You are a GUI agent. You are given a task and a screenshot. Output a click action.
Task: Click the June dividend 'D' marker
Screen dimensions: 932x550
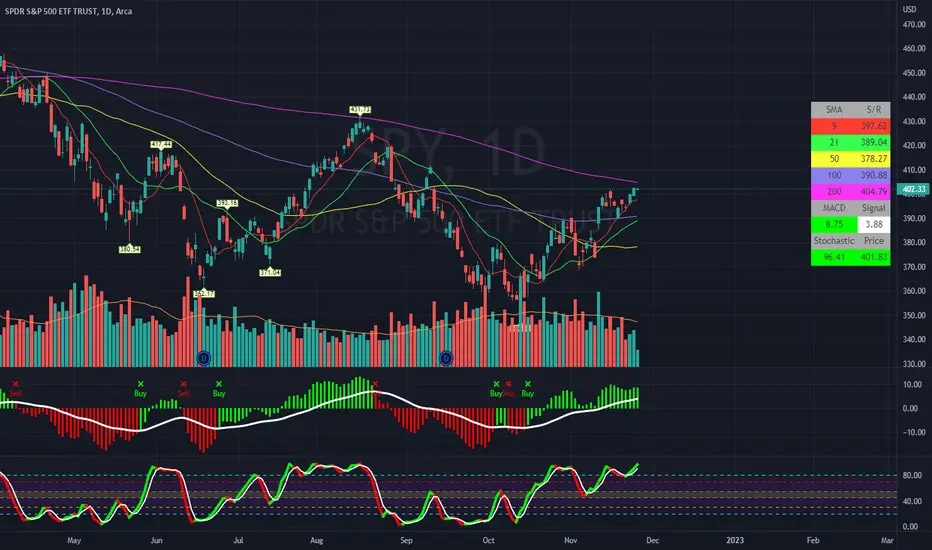point(204,358)
